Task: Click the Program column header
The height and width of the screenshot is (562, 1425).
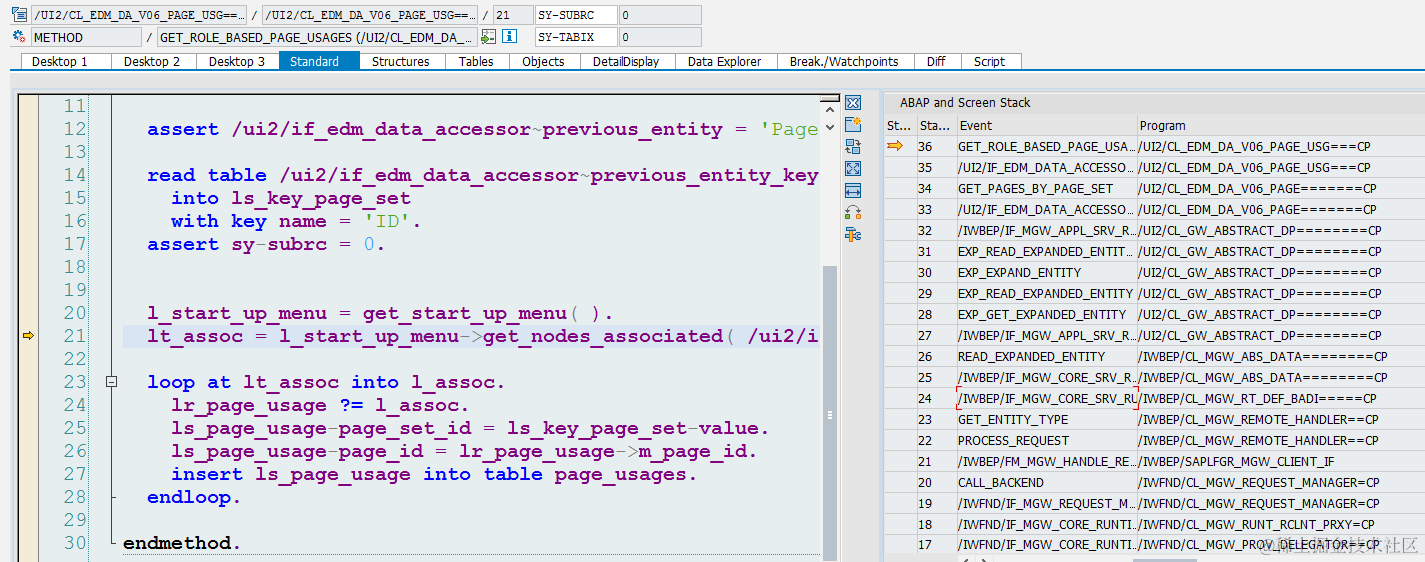Action: point(1280,125)
